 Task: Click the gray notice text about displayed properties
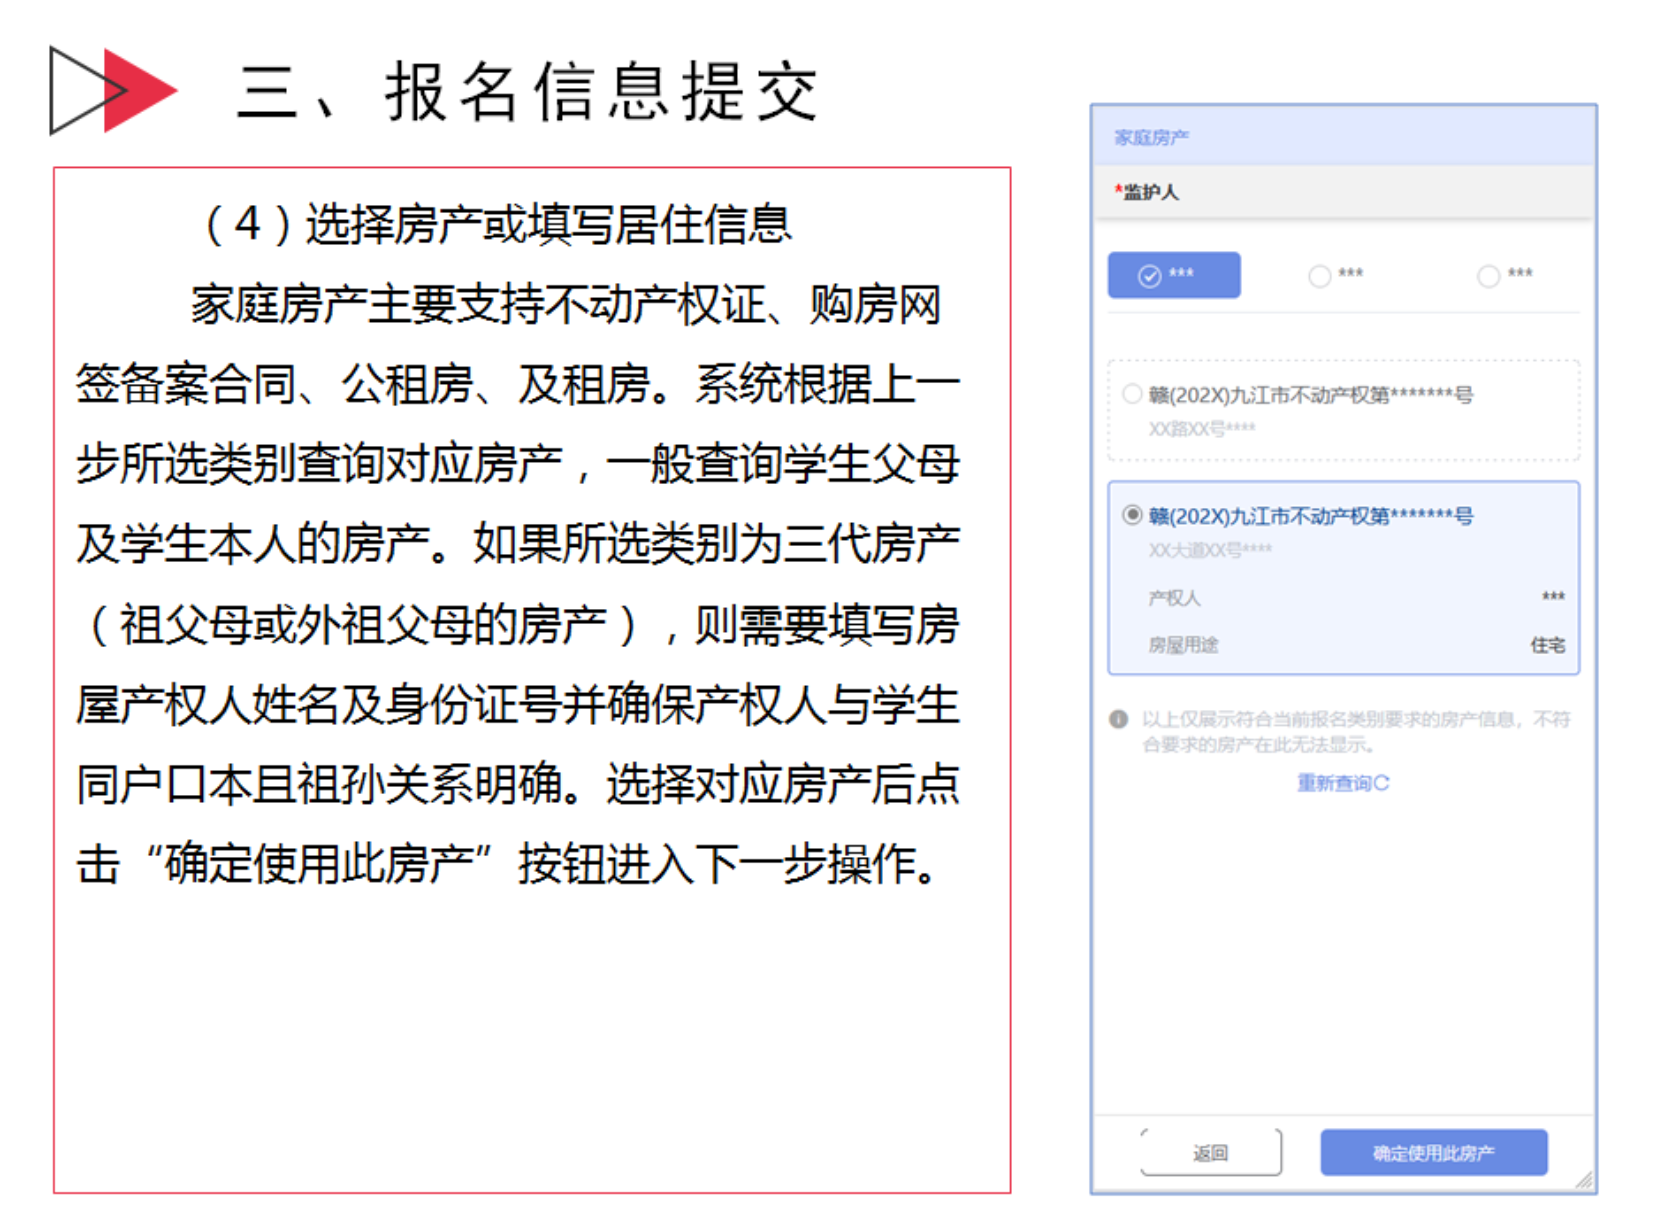(1355, 731)
